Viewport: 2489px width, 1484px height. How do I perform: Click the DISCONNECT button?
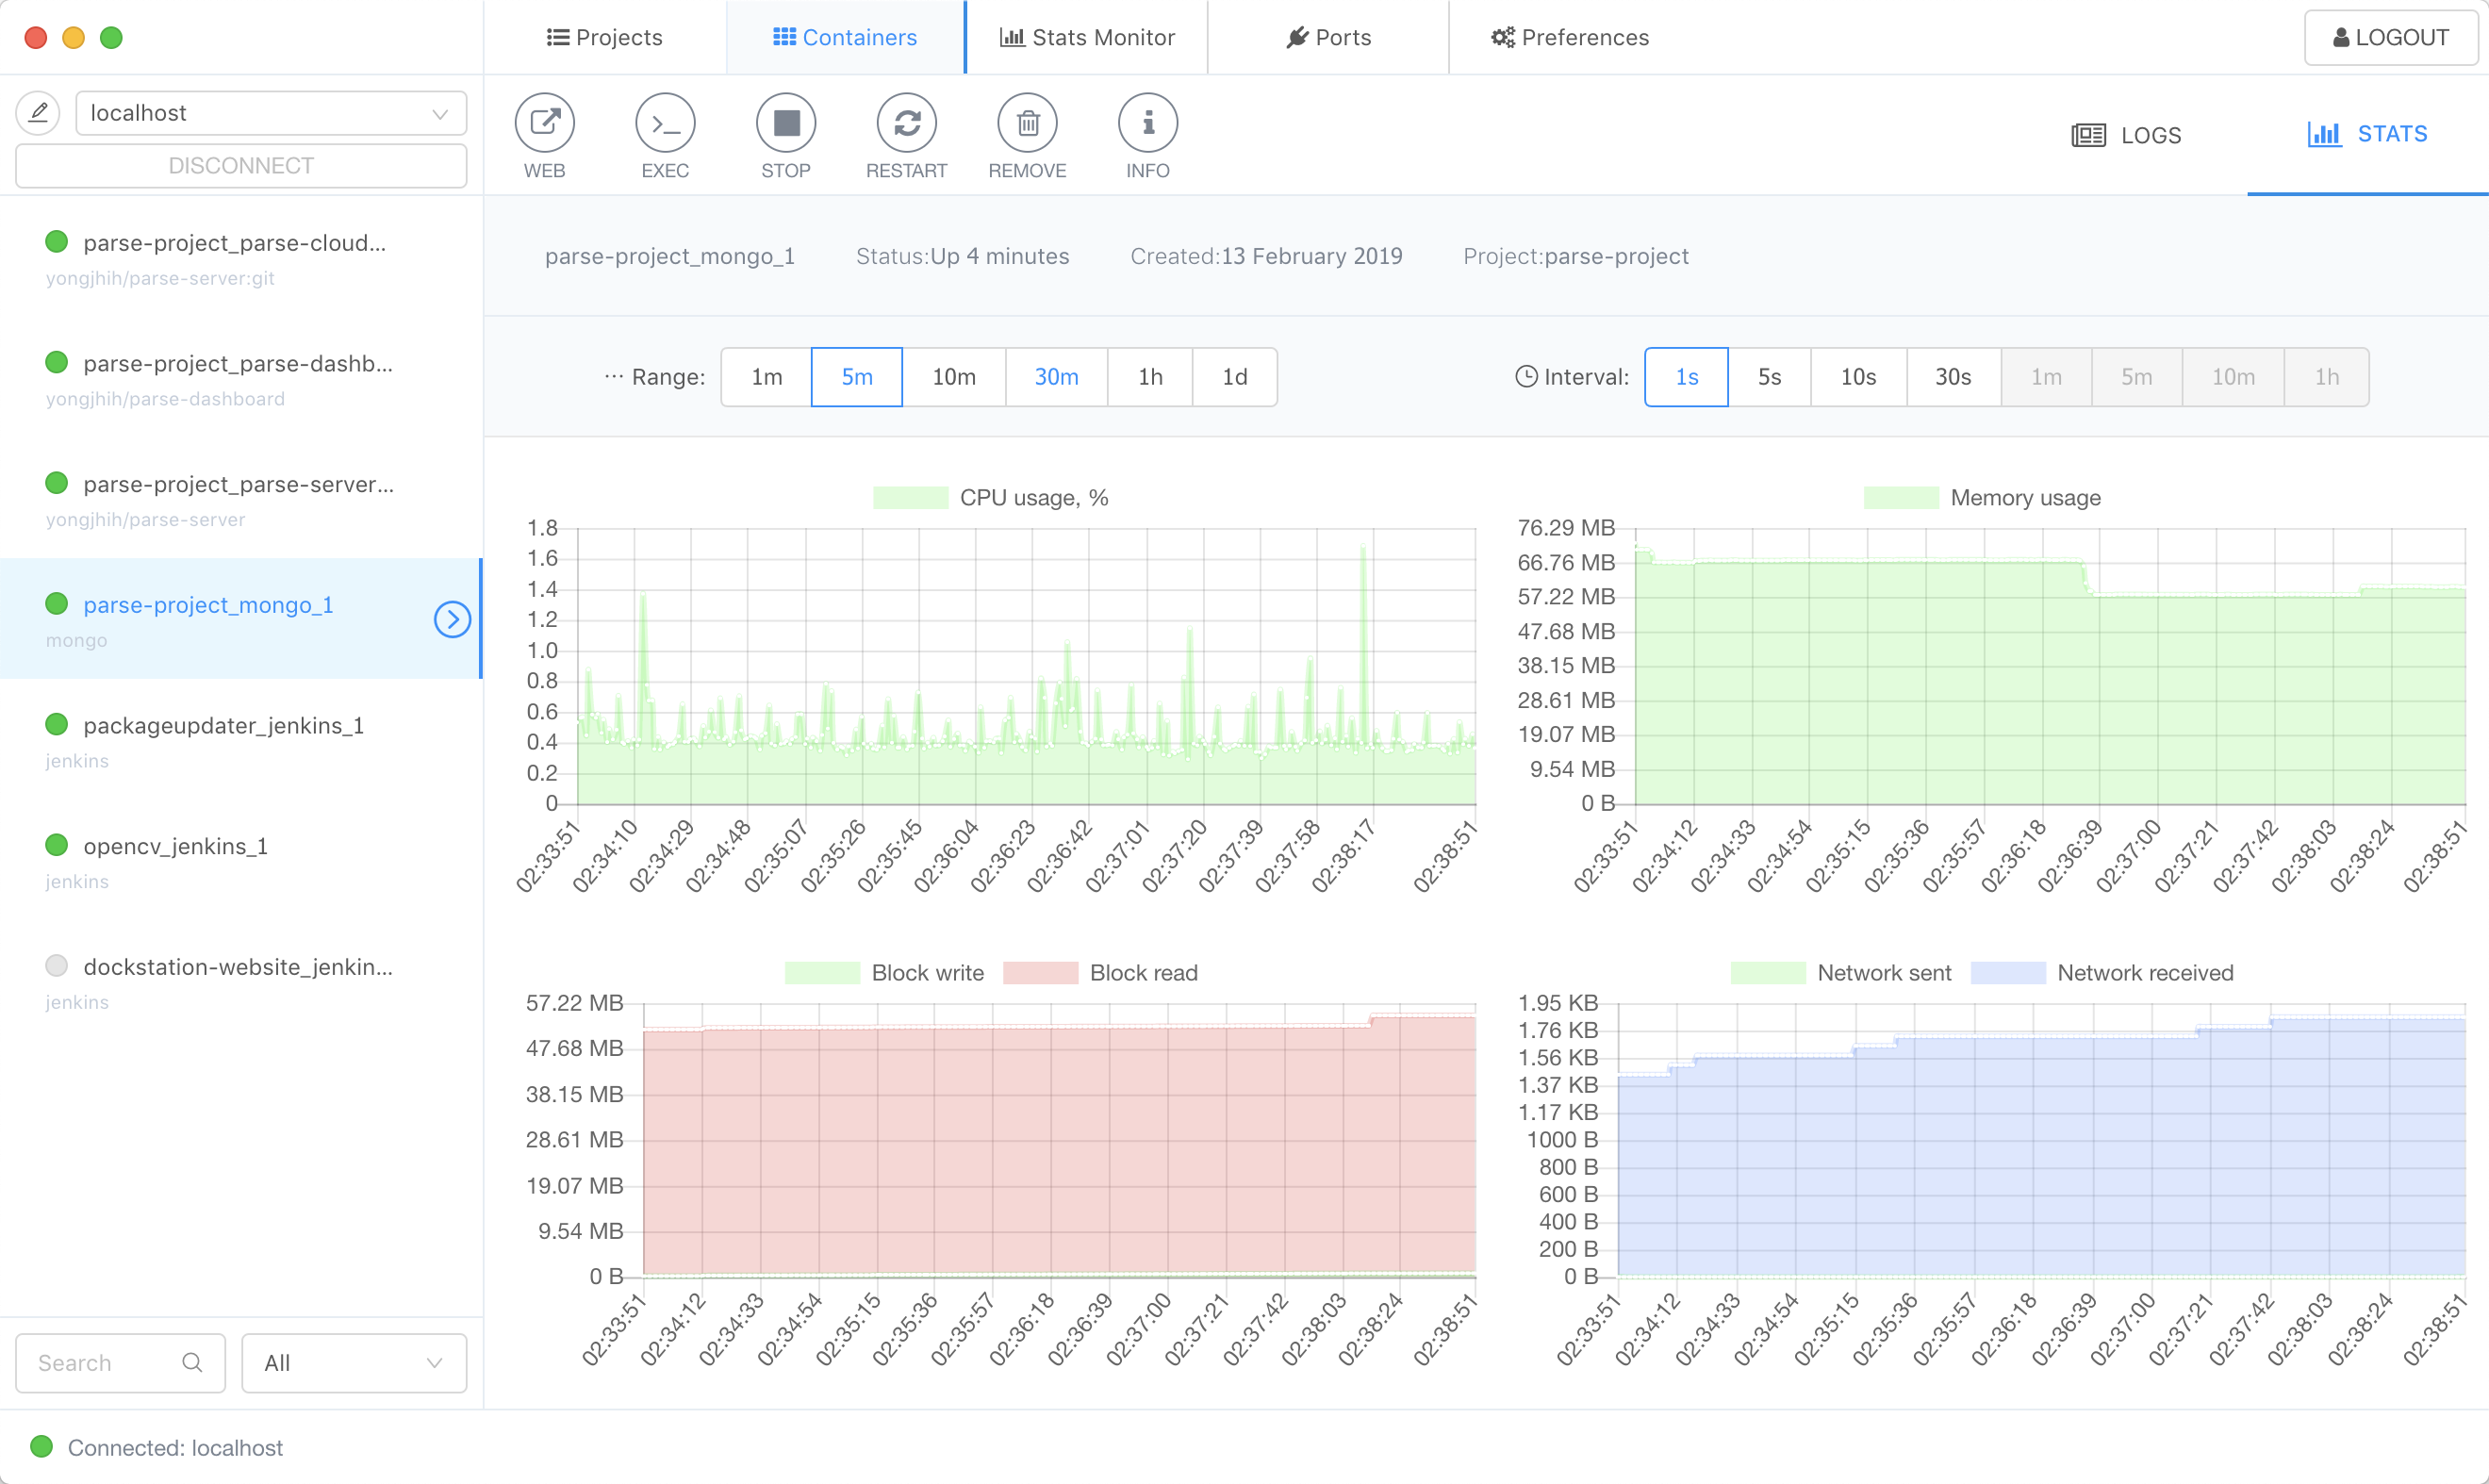point(240,165)
